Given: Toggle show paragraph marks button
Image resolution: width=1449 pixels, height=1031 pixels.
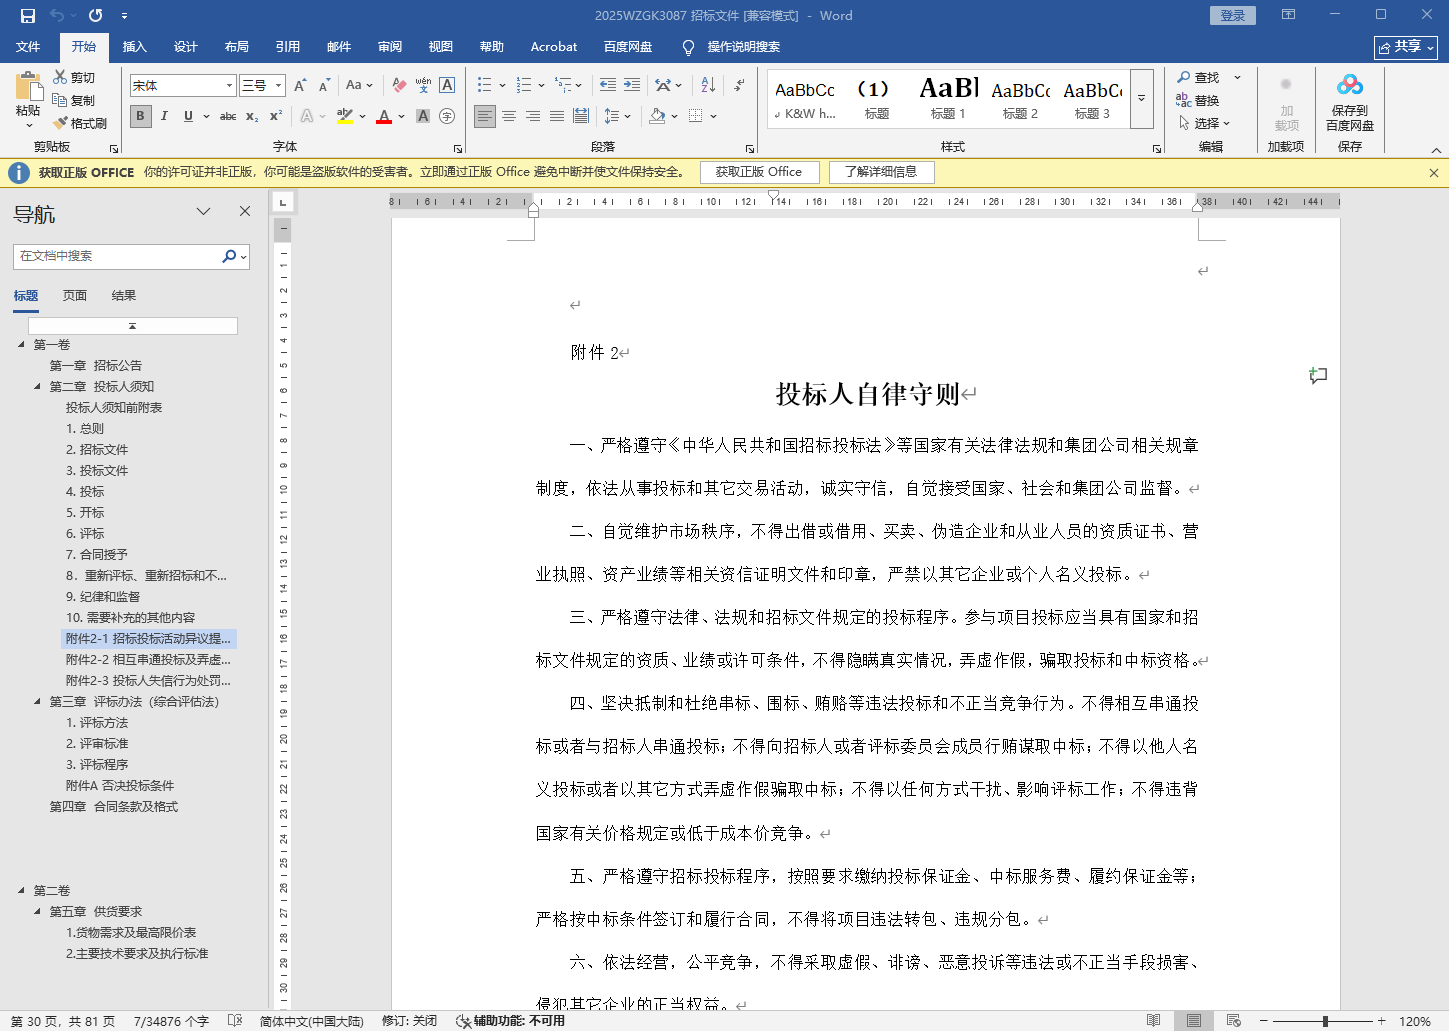Looking at the screenshot, I should [741, 85].
